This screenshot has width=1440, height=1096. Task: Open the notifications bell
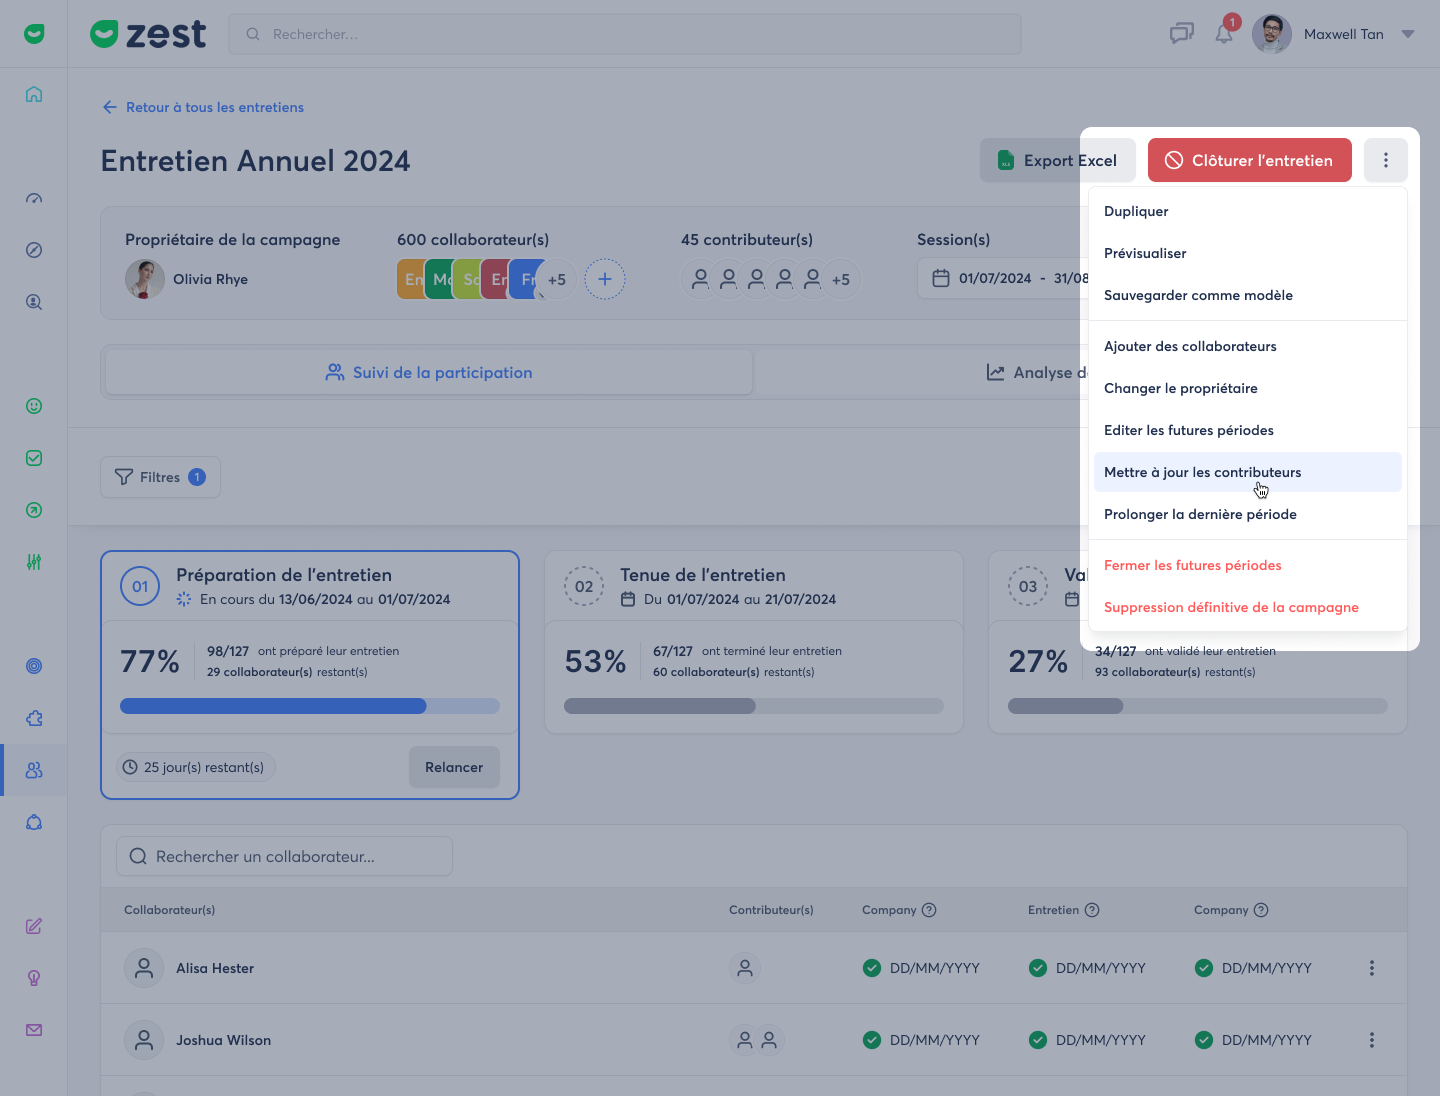[1224, 34]
